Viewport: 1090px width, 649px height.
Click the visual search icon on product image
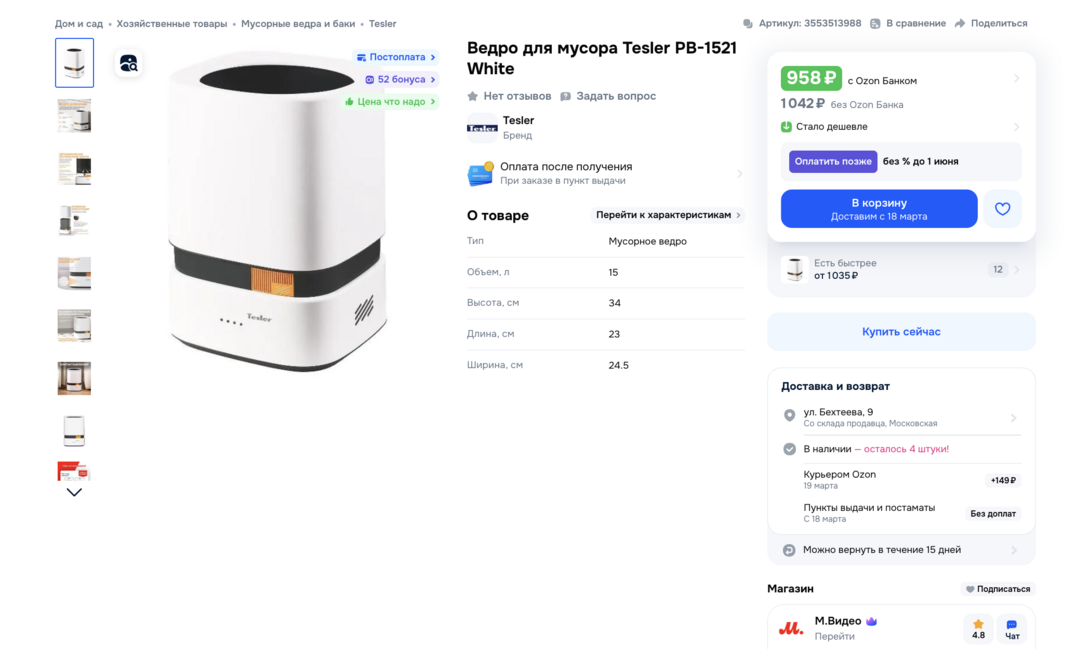(128, 64)
